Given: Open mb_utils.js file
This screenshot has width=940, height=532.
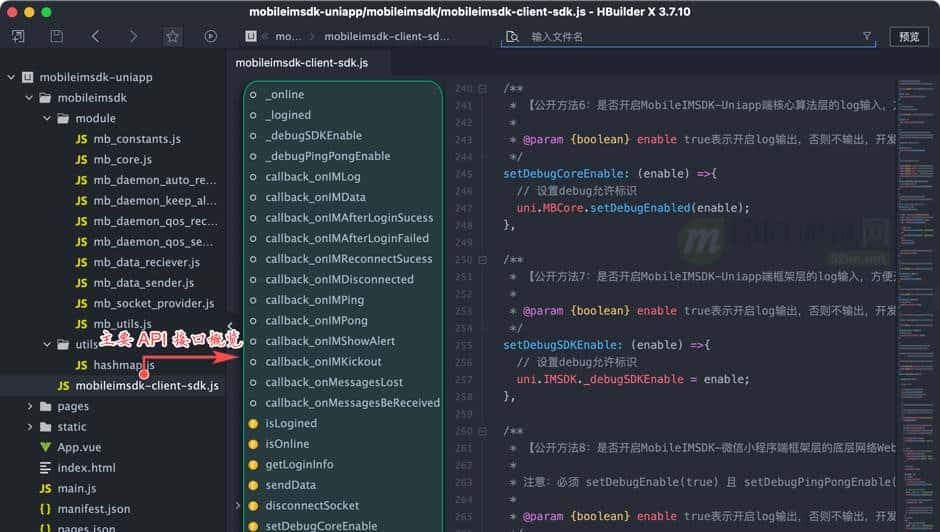Looking at the screenshot, I should pyautogui.click(x=122, y=323).
